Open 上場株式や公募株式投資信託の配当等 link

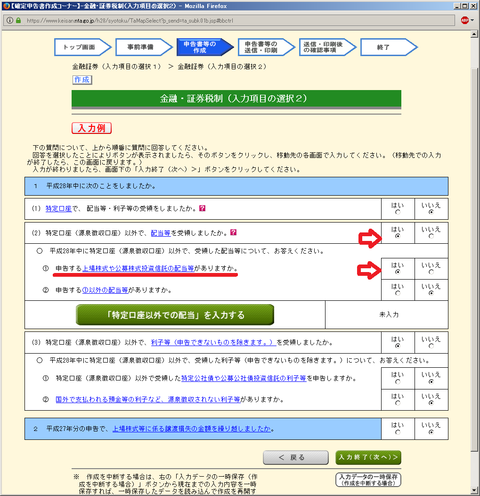(138, 268)
